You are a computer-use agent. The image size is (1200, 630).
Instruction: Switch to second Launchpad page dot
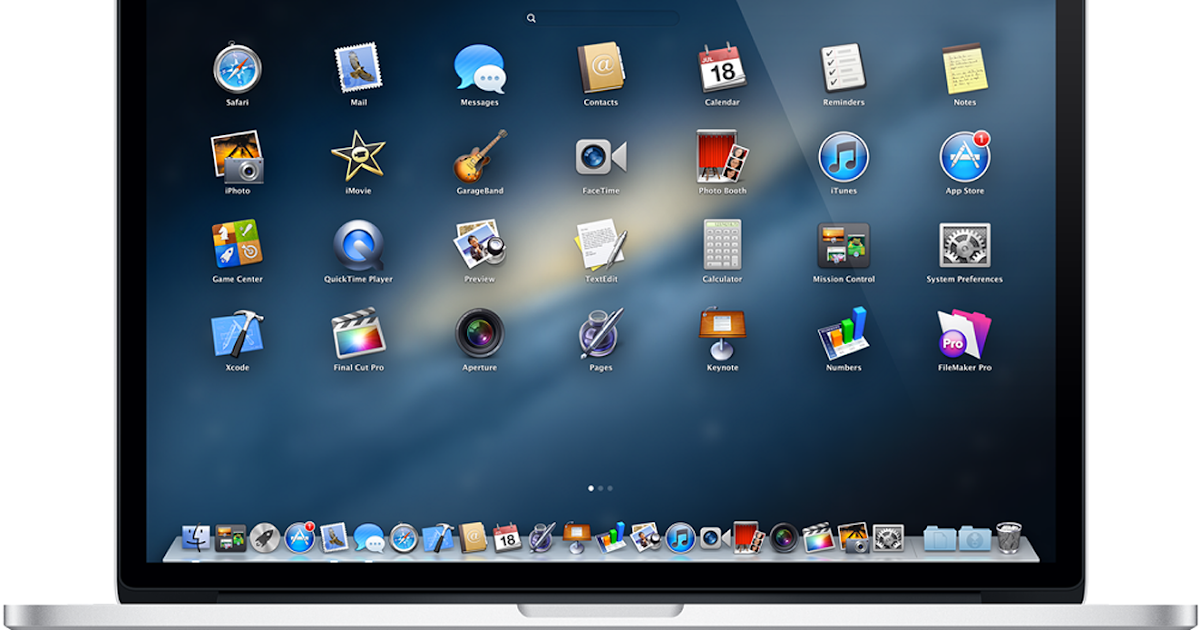pos(600,488)
